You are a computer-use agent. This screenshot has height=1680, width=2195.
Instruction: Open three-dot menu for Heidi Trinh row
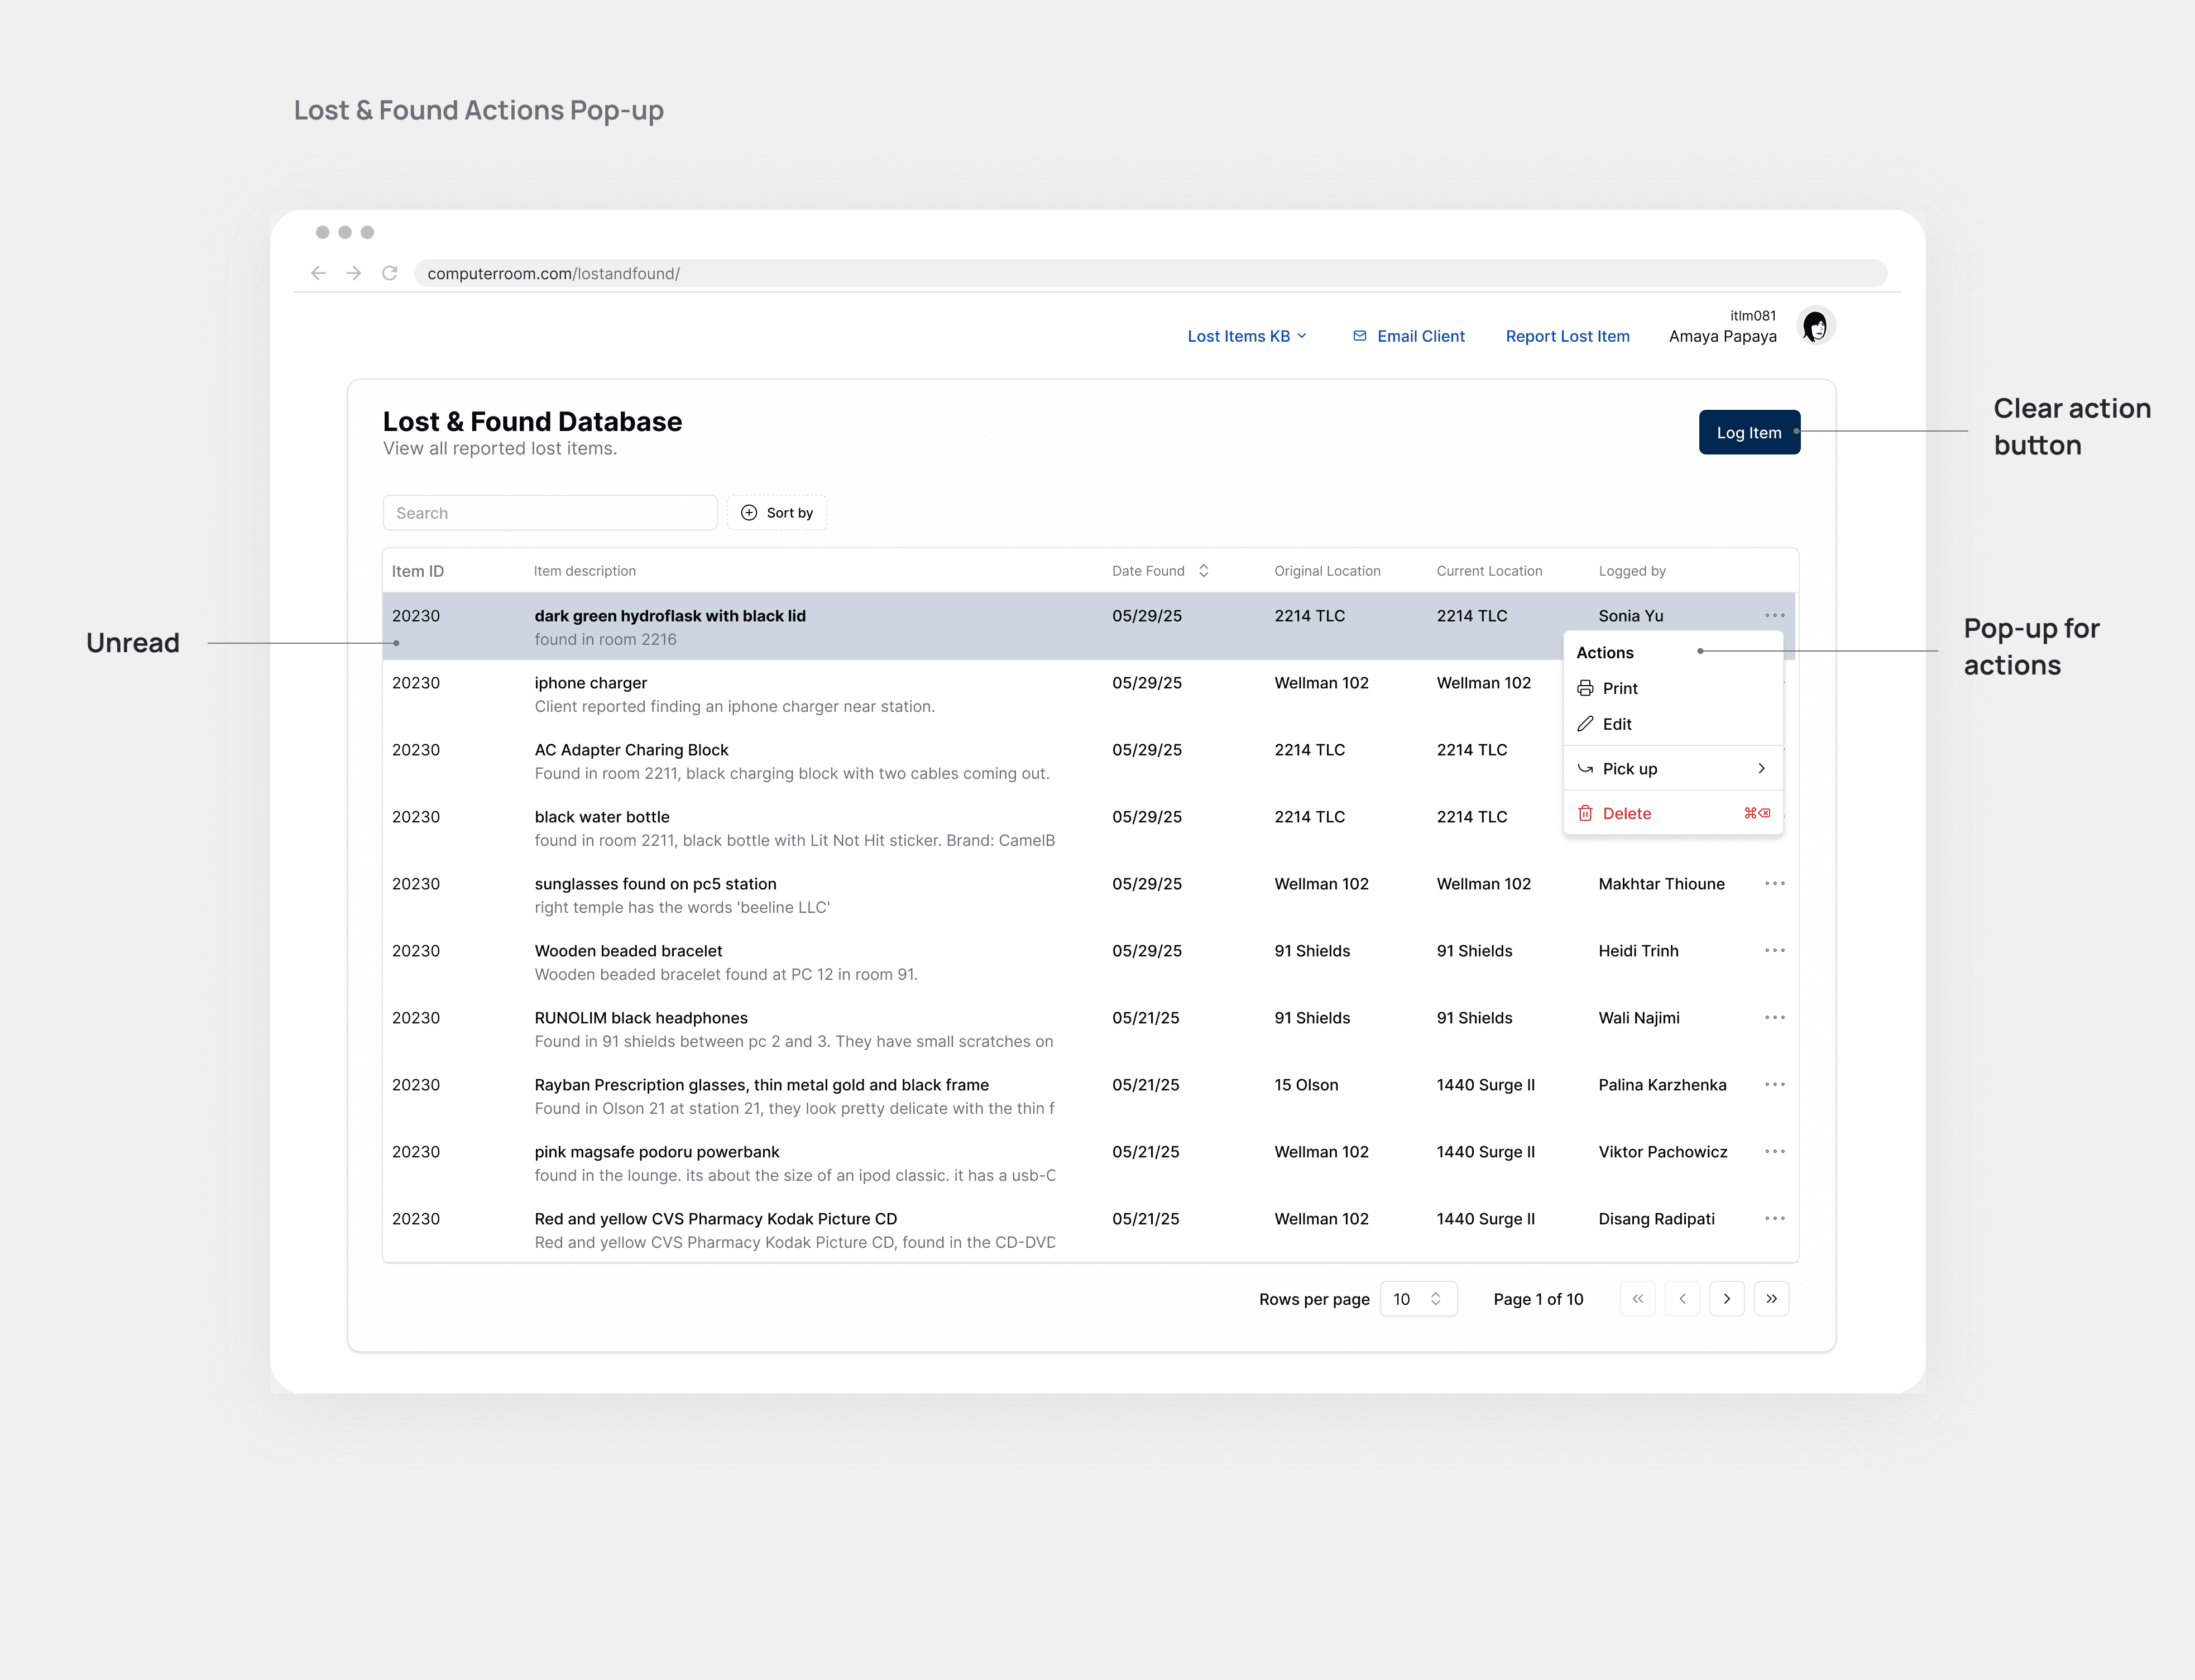tap(1774, 950)
